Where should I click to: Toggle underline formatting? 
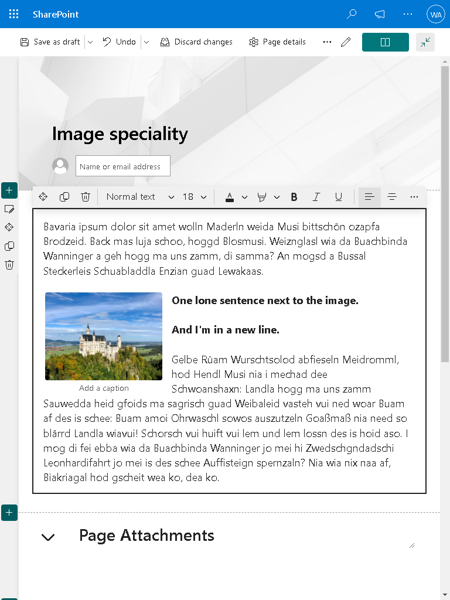(x=338, y=197)
